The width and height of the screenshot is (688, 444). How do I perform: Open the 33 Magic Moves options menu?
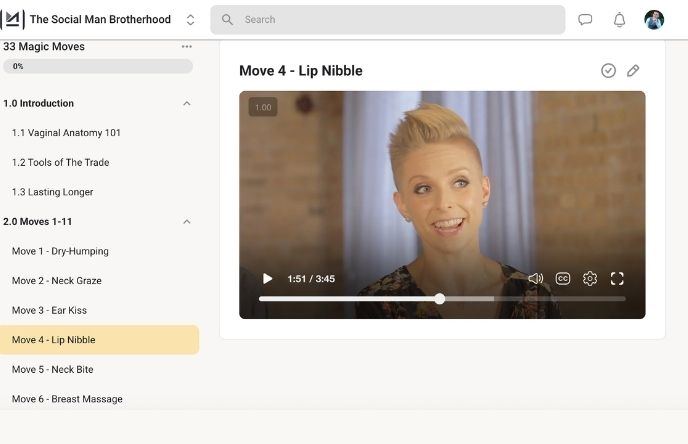pos(187,47)
